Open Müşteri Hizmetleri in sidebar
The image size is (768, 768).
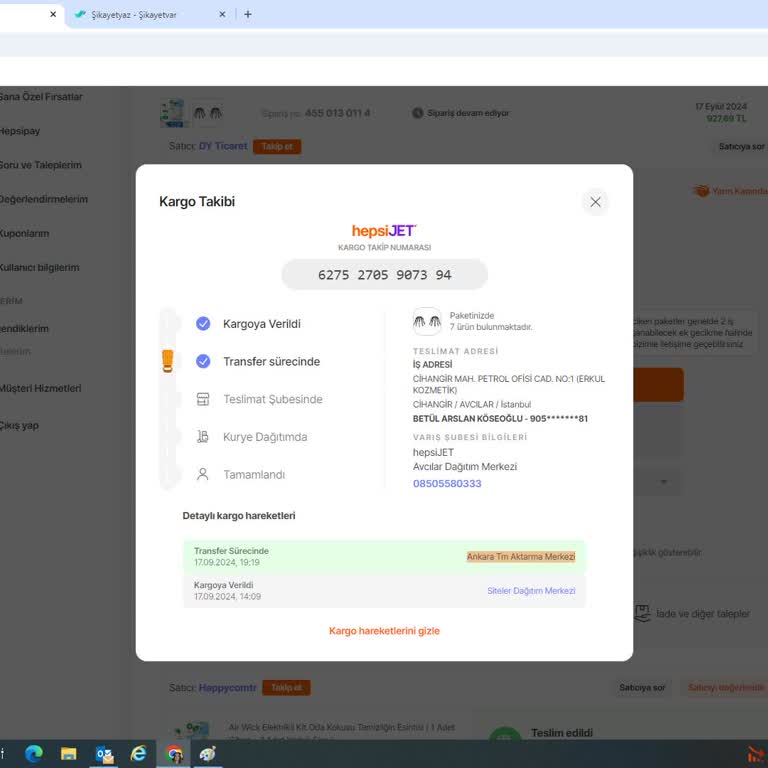click(41, 388)
